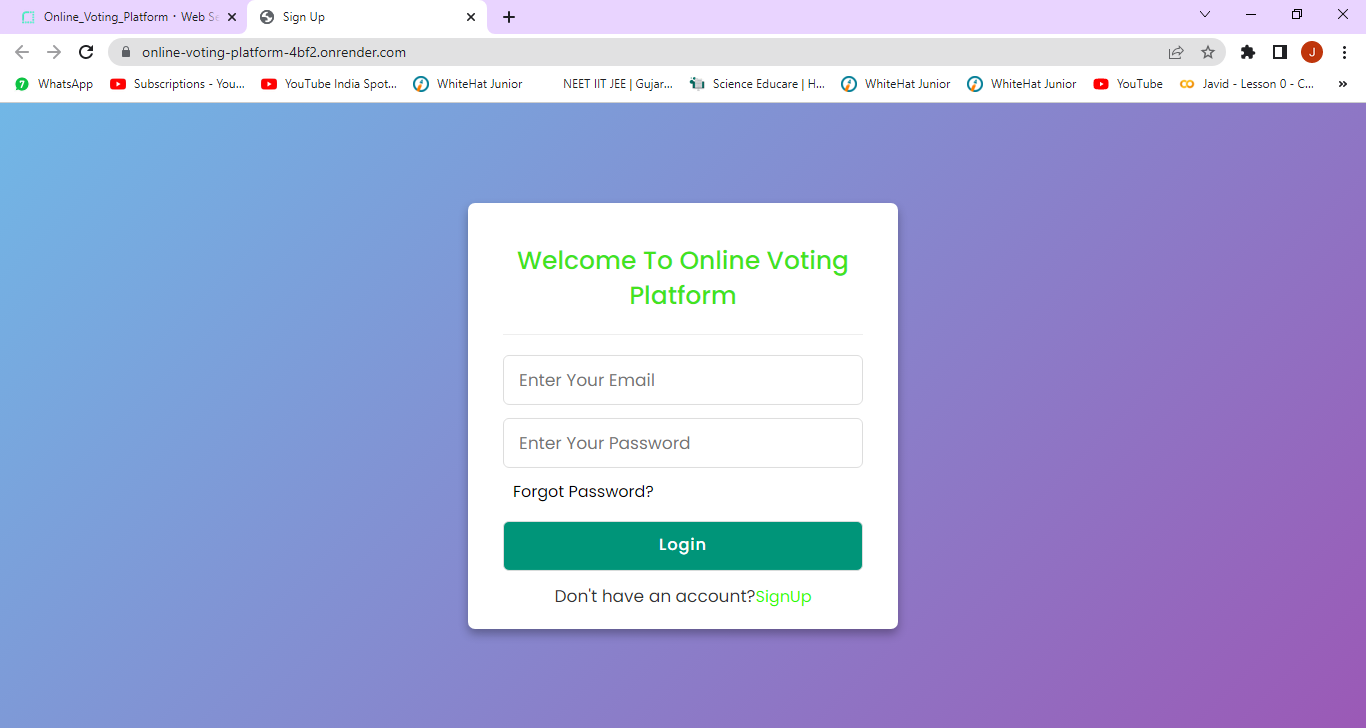The image size is (1366, 728).
Task: Click the browser extensions puzzle icon
Action: (1247, 52)
